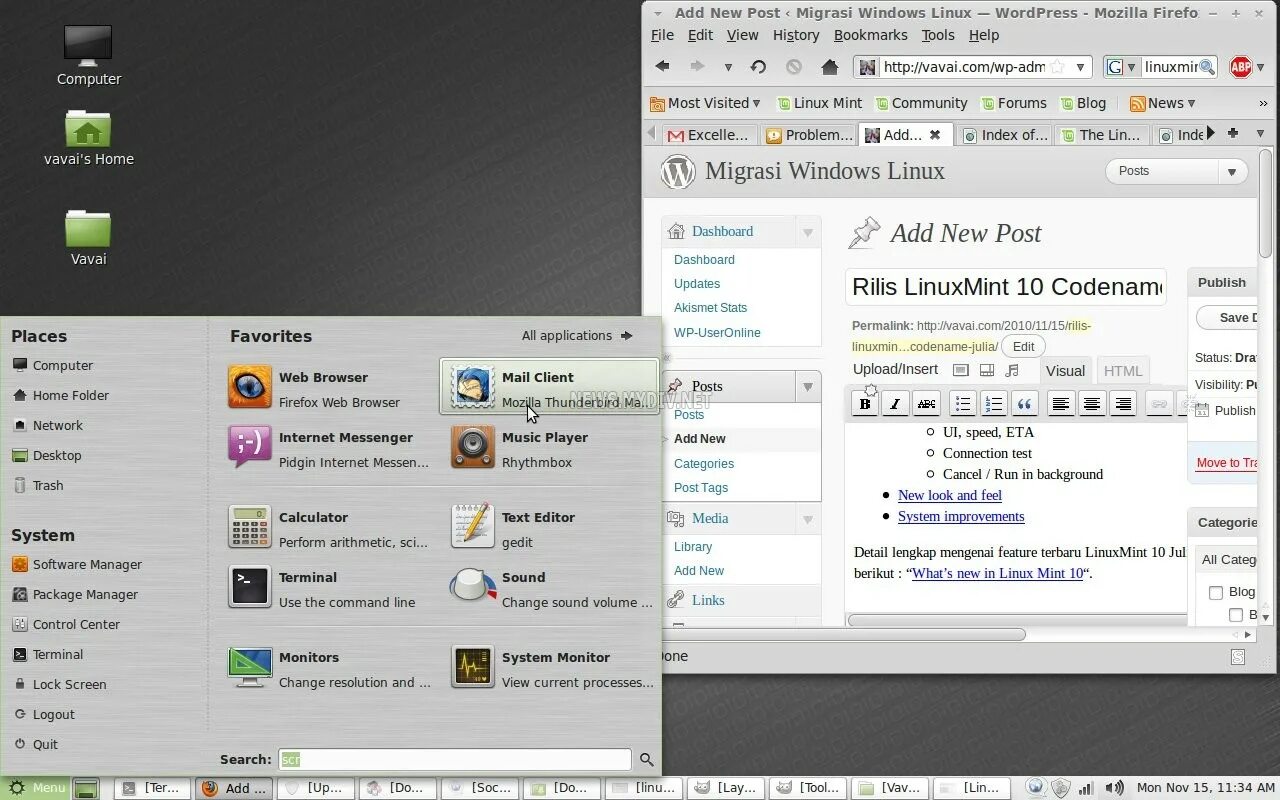
Task: Click the Computer desktop icon
Action: coord(88,55)
